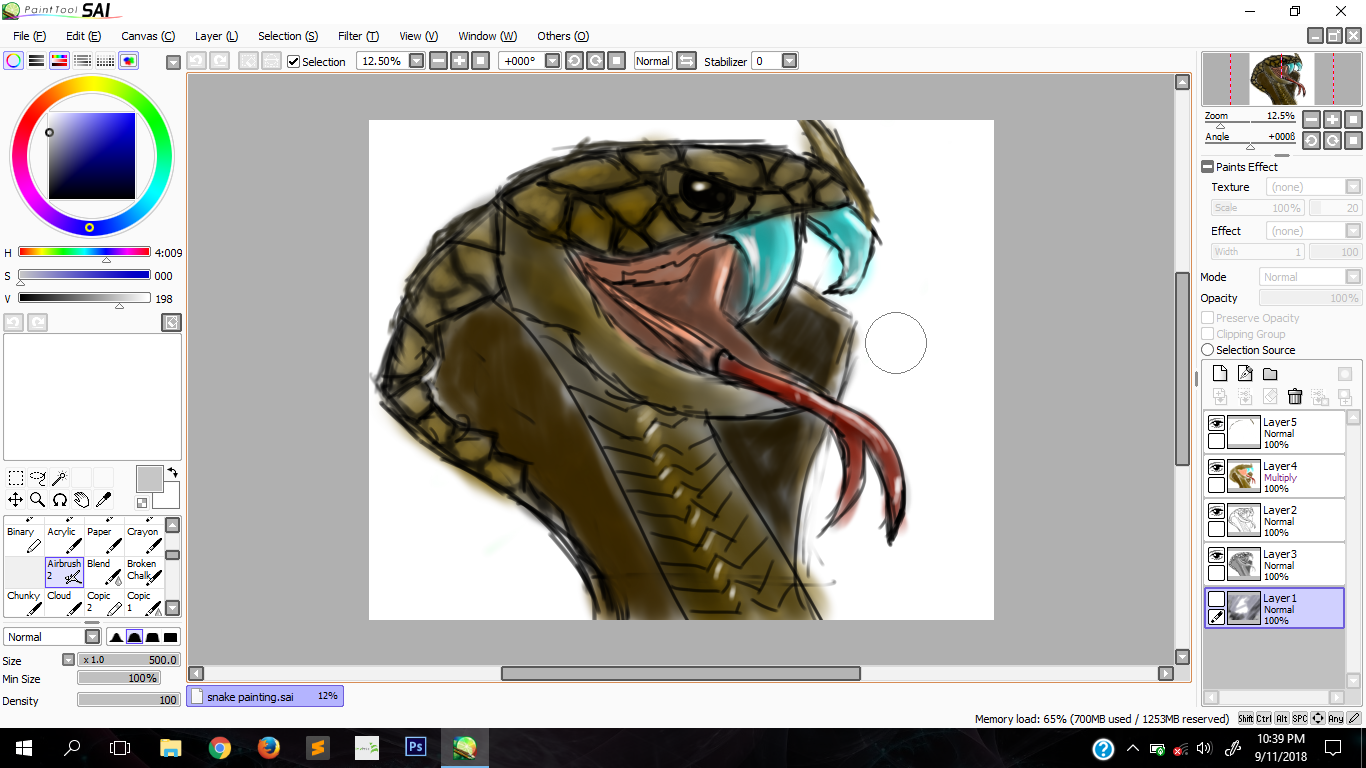Screen dimensions: 1366x768
Task: Open the Filter menu
Action: (x=358, y=36)
